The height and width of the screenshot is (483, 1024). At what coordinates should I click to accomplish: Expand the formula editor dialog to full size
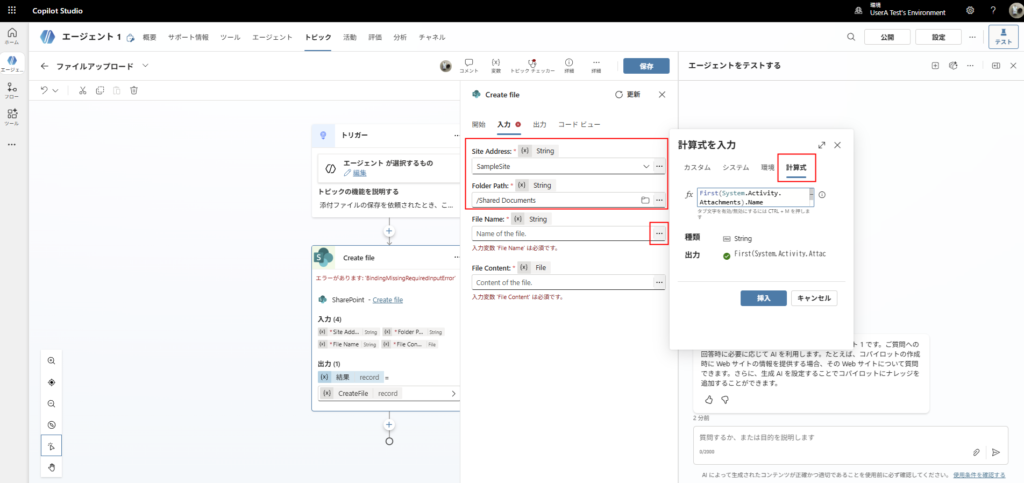tap(821, 145)
